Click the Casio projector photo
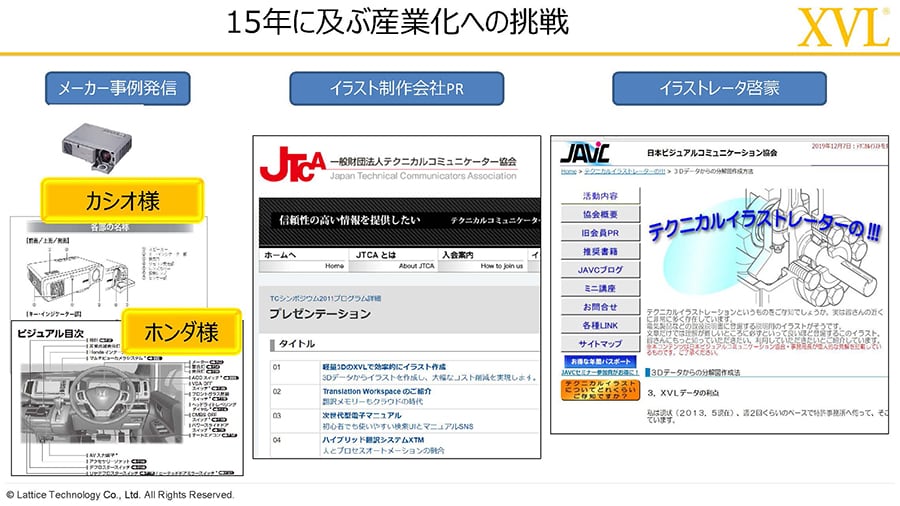The width and height of the screenshot is (900, 506). [97, 147]
